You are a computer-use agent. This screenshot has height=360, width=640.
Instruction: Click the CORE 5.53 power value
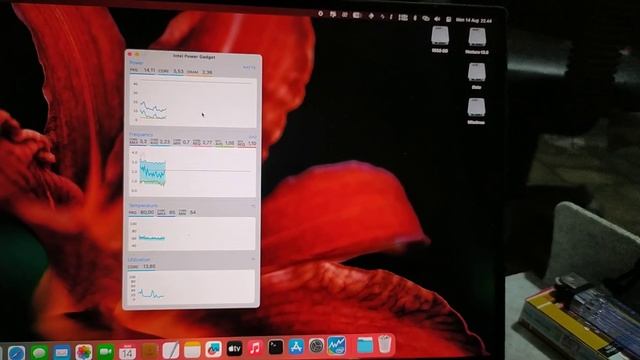pyautogui.click(x=171, y=71)
